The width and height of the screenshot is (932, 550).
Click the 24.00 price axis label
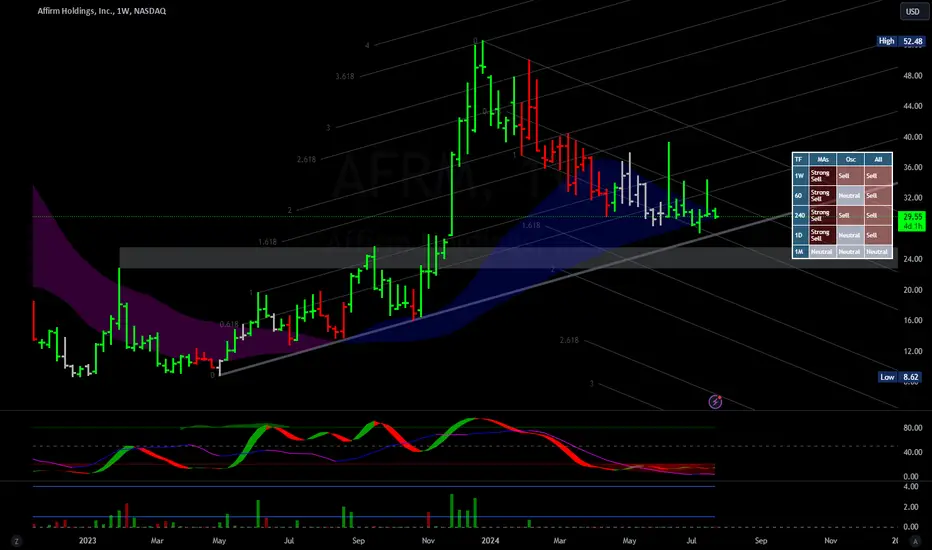[912, 259]
